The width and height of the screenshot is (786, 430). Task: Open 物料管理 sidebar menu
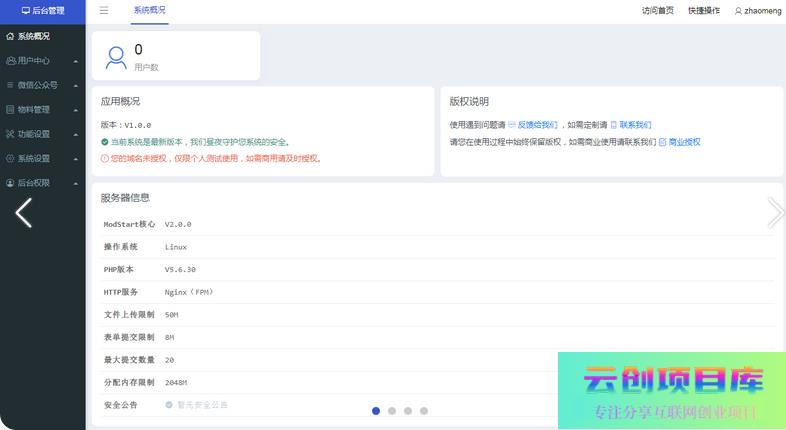(x=43, y=110)
